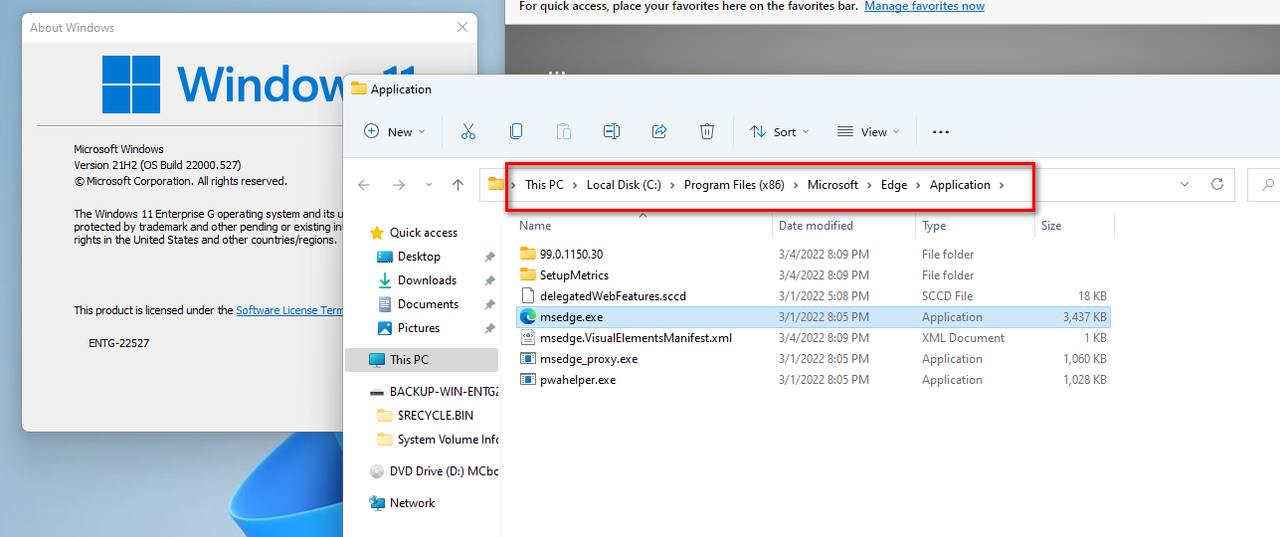This screenshot has width=1280, height=537.
Task: Unpin Downloads from Quick access
Action: click(x=489, y=281)
